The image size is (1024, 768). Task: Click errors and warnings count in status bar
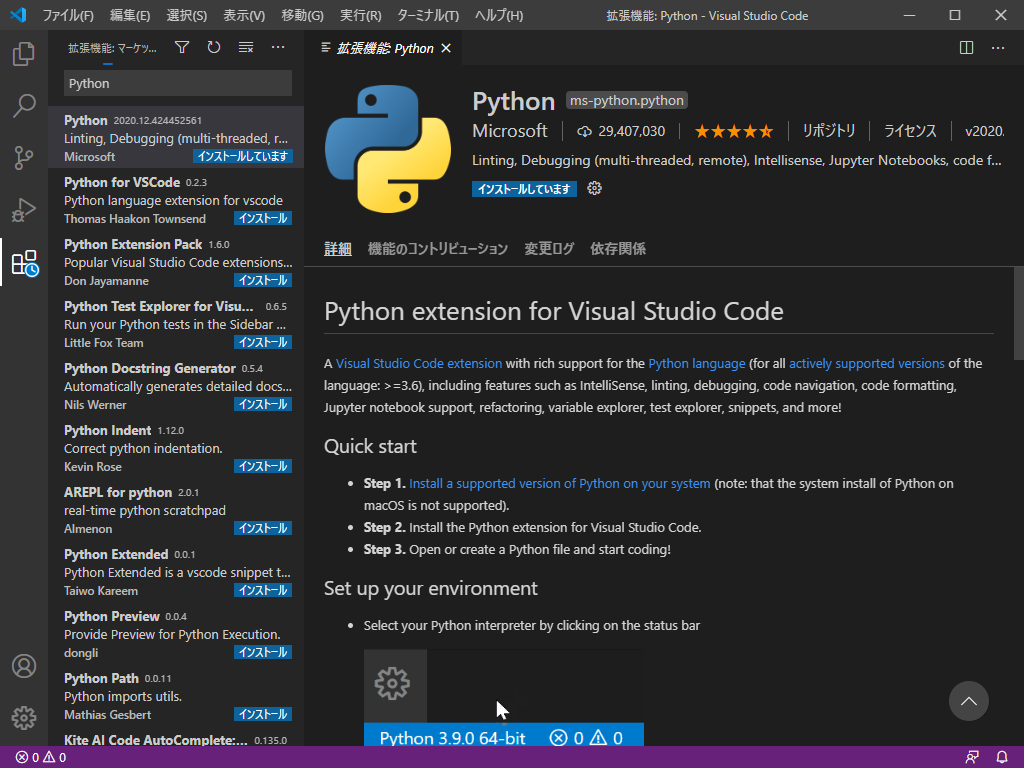coord(40,758)
